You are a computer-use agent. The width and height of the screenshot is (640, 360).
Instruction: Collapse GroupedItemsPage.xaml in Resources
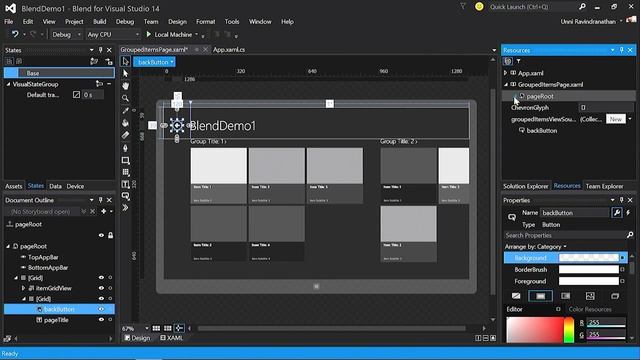pos(506,84)
